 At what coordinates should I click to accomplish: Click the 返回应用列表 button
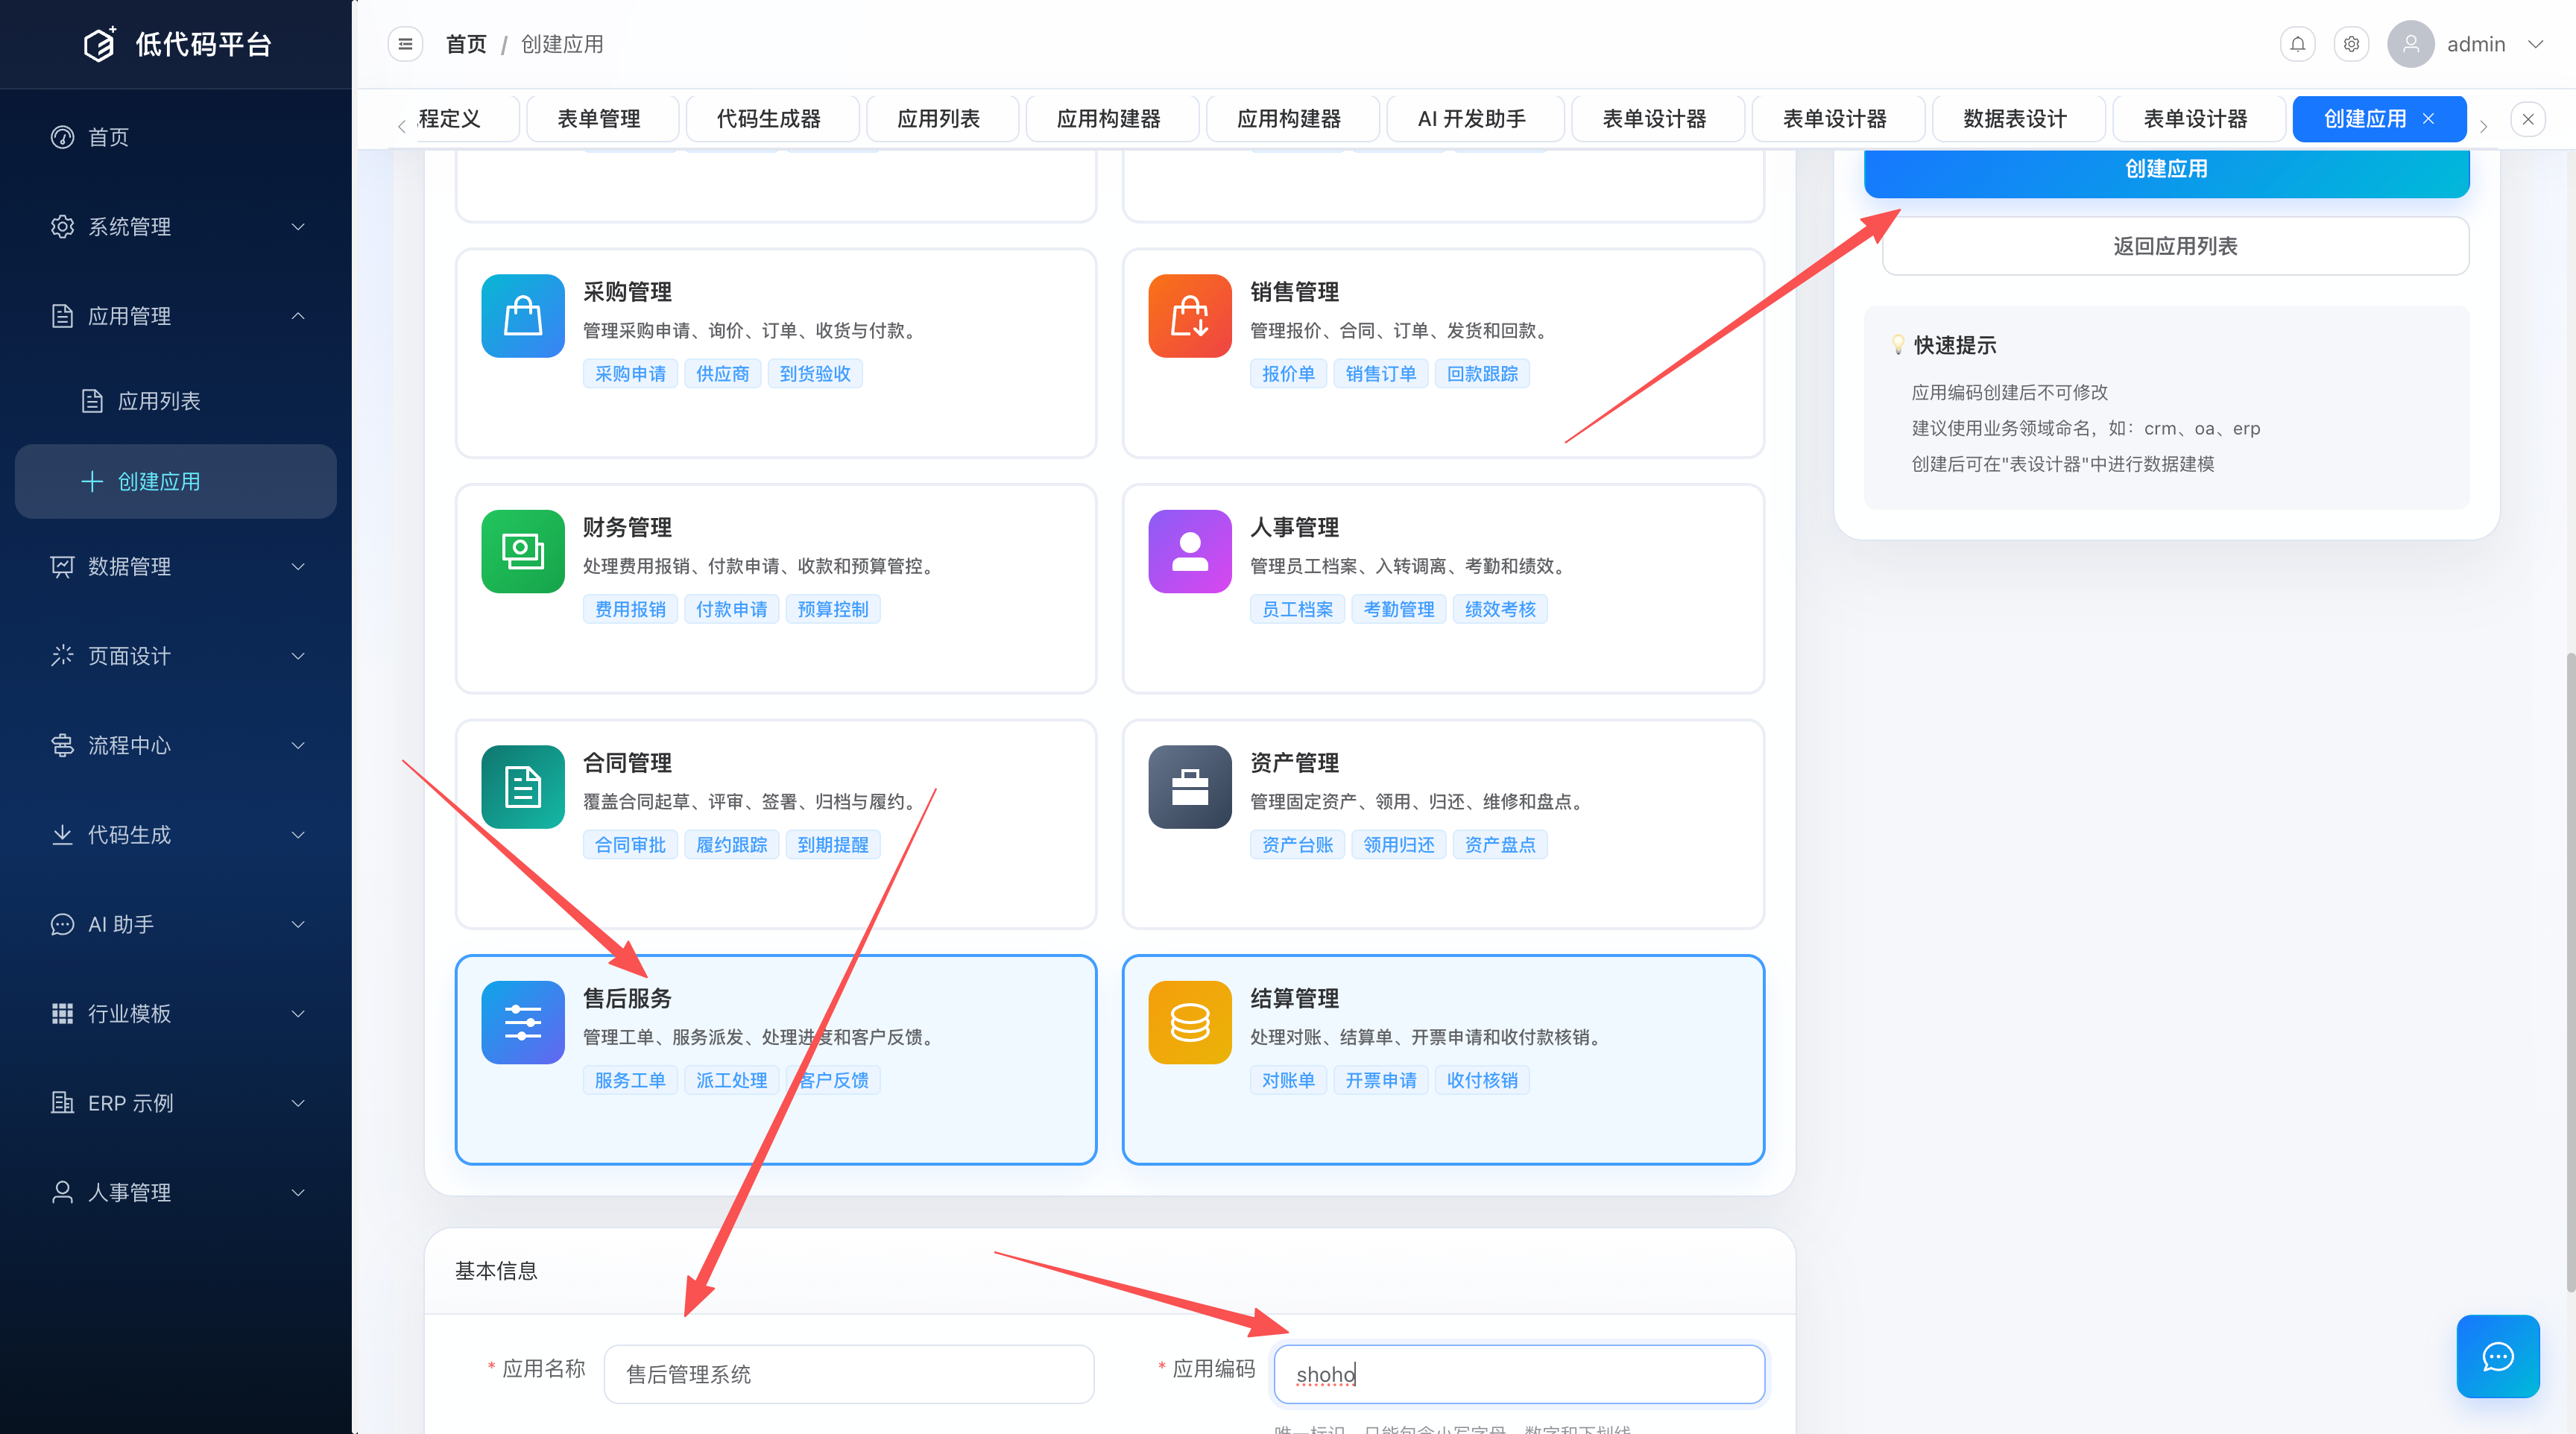point(2175,246)
